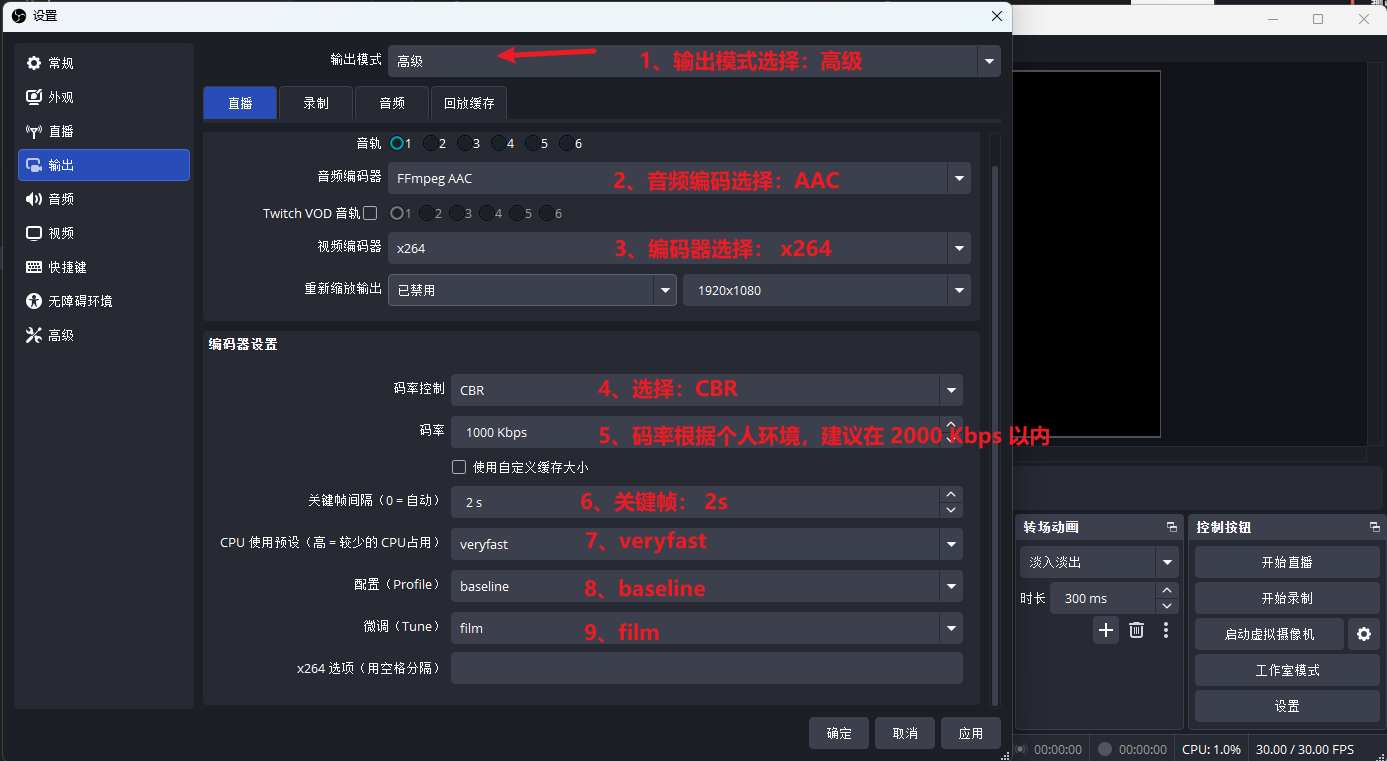Open 外观 settings via its sidebar icon

click(x=34, y=97)
